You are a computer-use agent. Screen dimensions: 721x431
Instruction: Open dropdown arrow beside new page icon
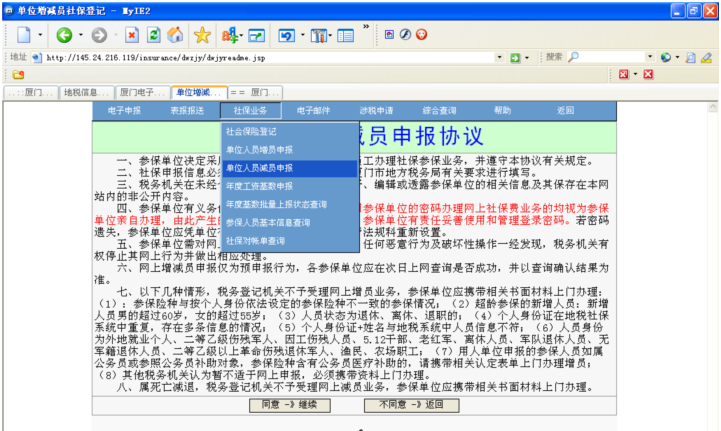coord(40,35)
